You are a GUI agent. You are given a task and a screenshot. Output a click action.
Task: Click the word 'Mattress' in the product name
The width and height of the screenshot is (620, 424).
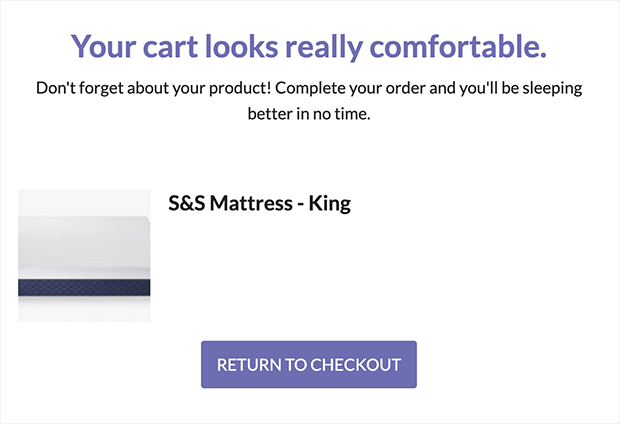(x=251, y=203)
